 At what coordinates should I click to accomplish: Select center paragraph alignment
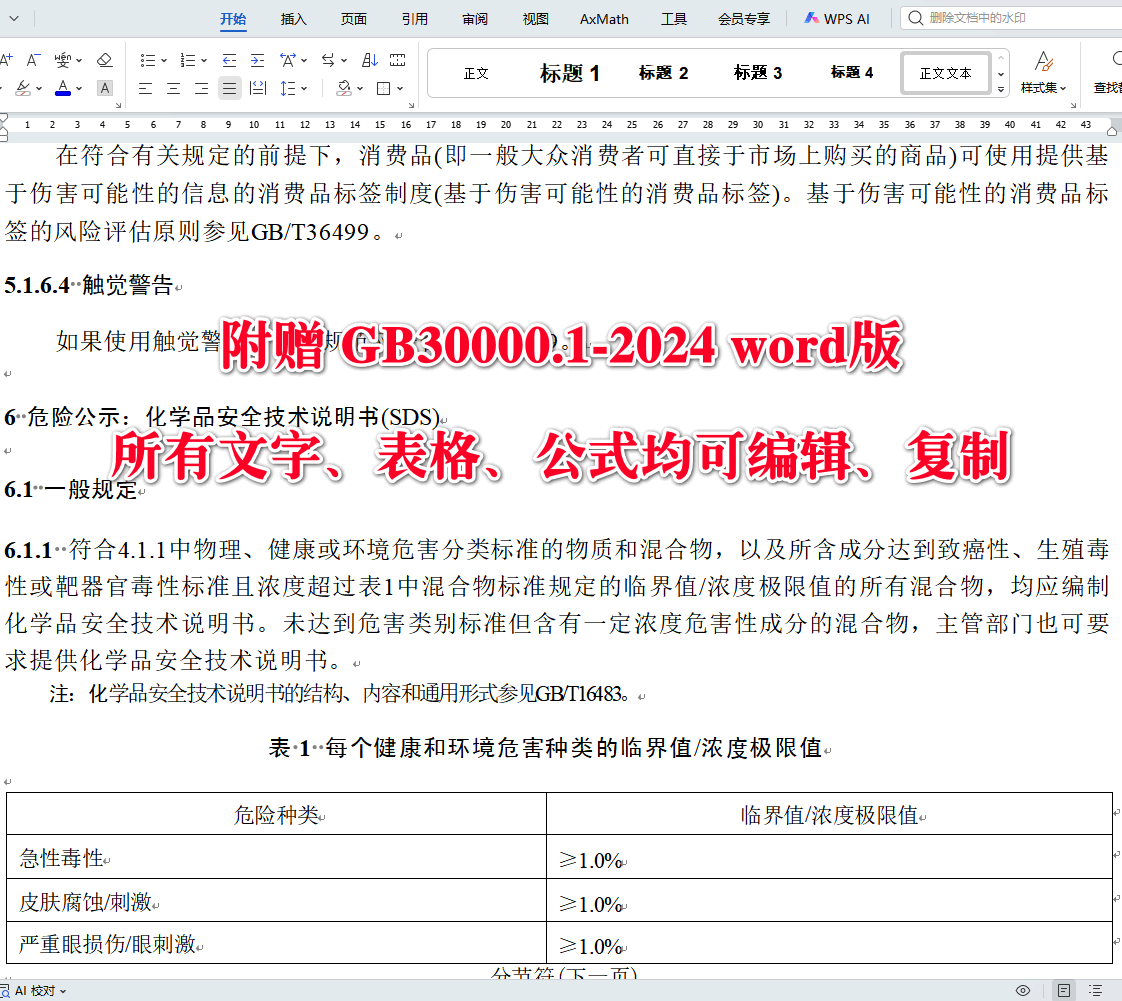(173, 88)
